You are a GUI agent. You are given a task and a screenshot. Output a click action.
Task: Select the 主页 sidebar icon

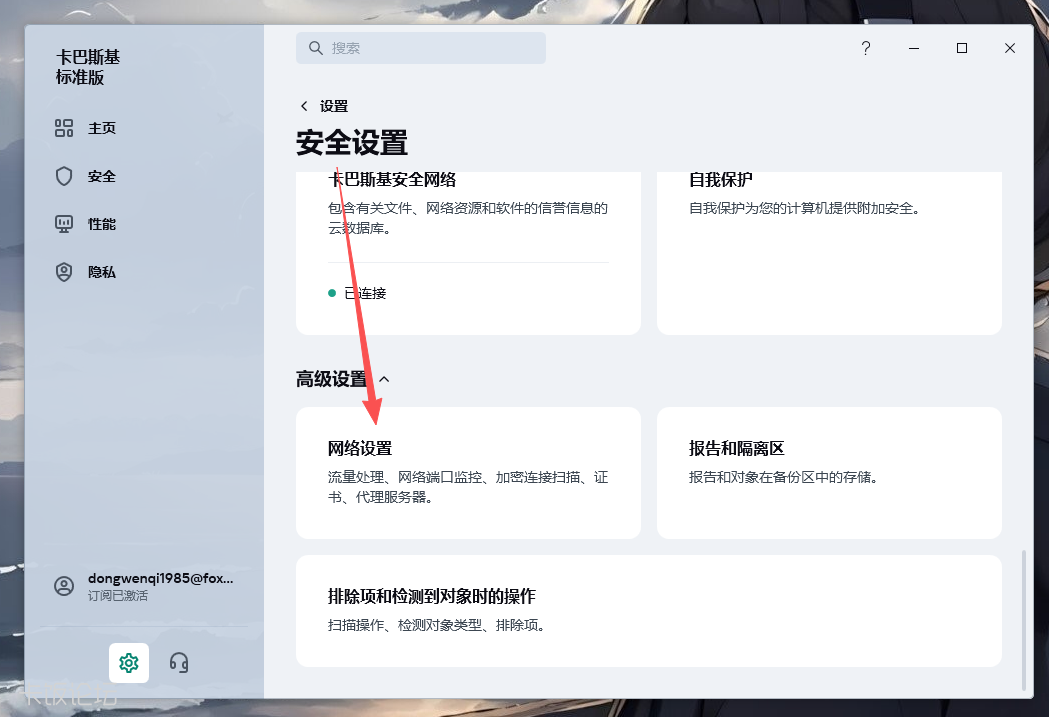63,128
